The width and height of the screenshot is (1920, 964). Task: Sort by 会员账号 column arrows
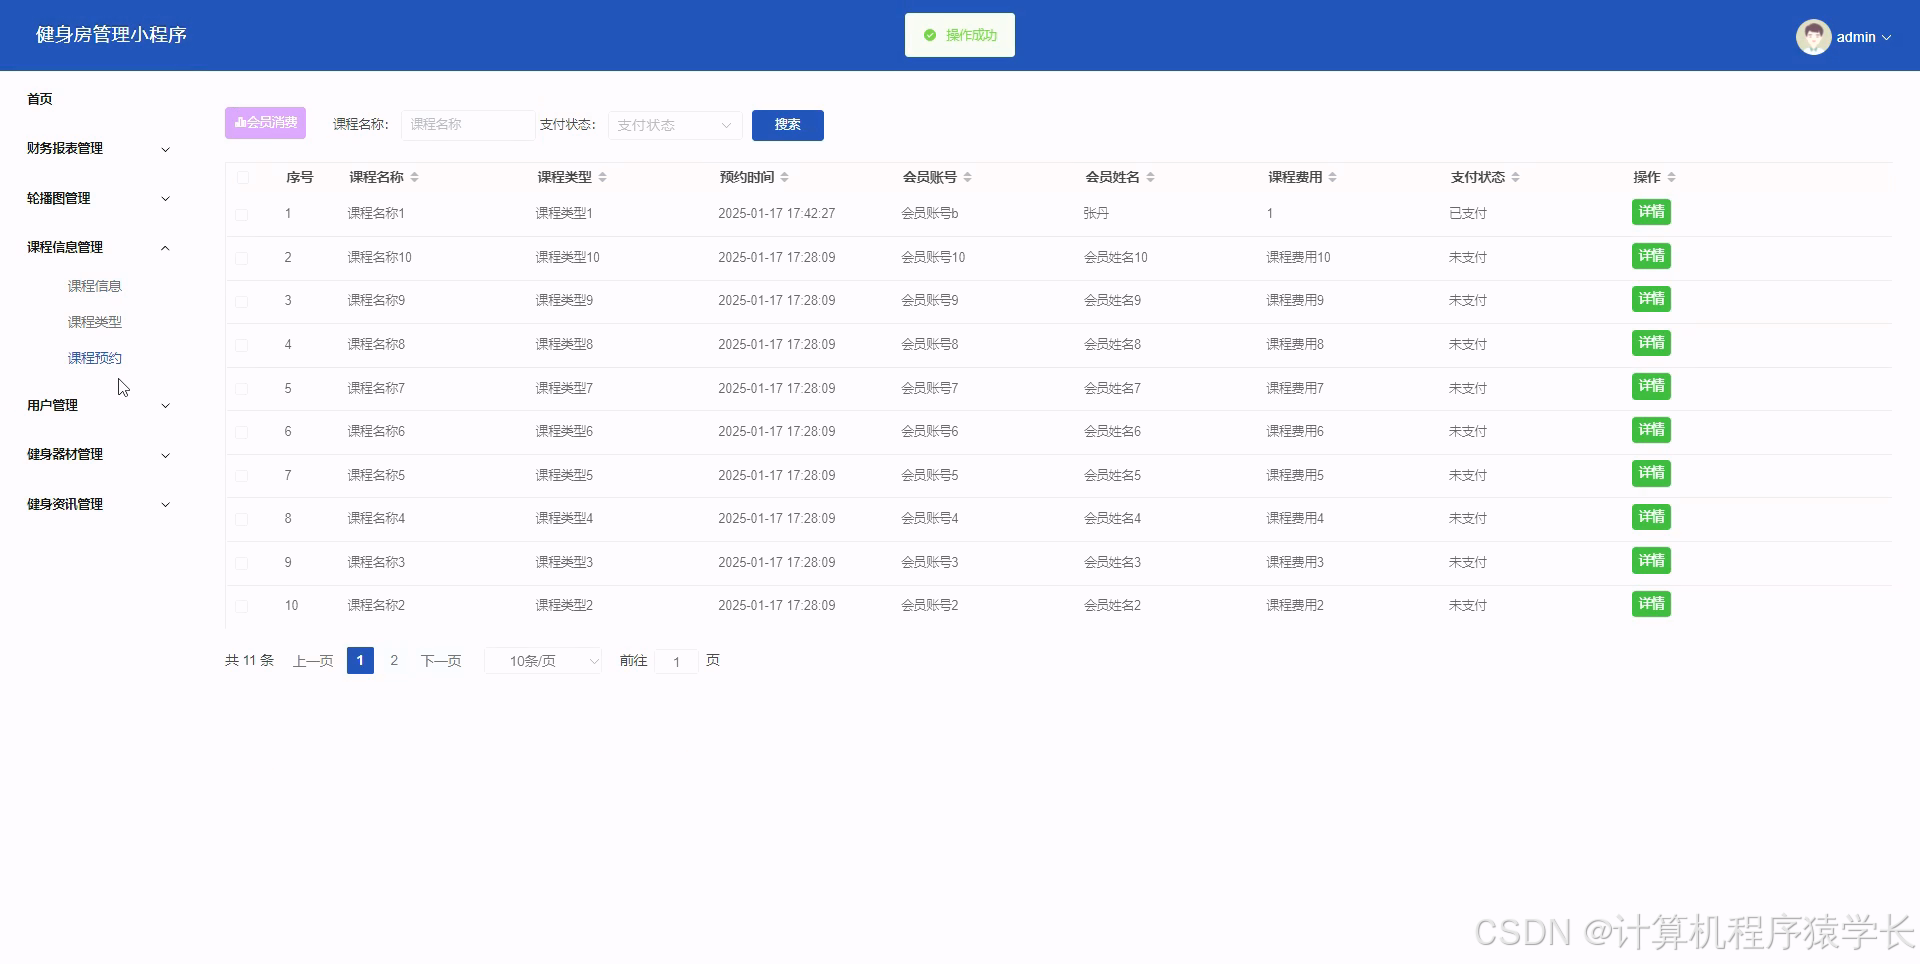pyautogui.click(x=966, y=177)
